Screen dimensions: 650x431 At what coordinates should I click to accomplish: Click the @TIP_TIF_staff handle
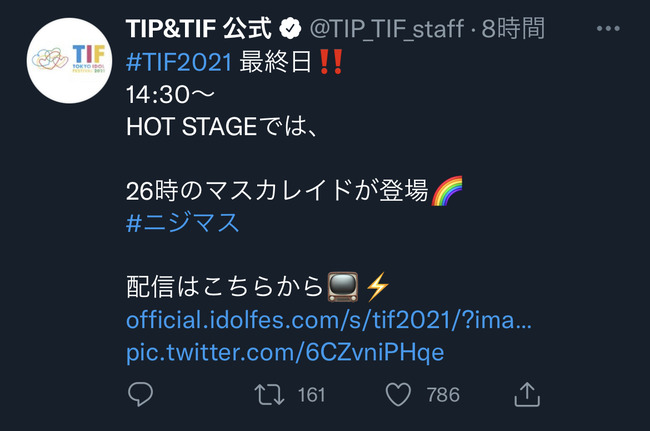387,29
